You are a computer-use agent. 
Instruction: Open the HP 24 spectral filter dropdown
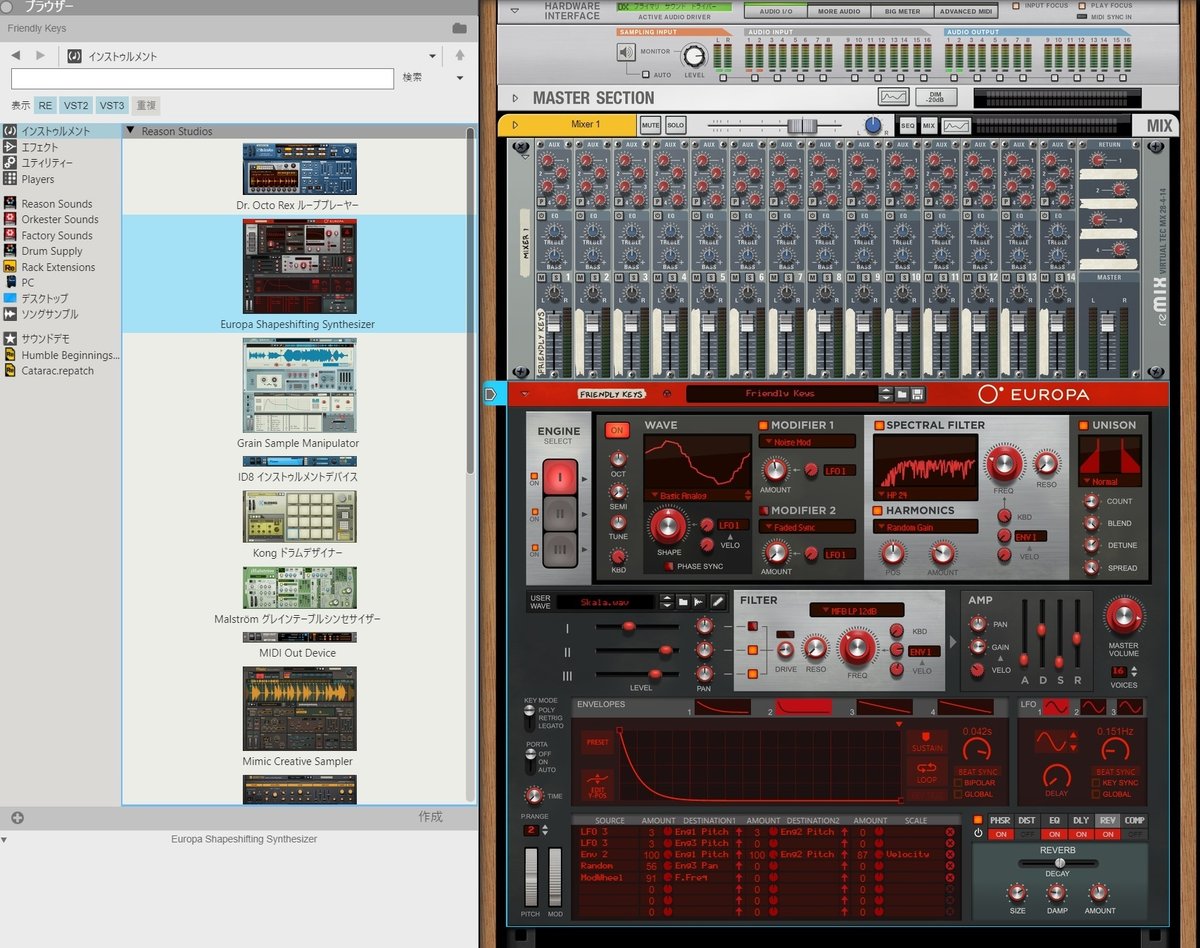point(924,494)
